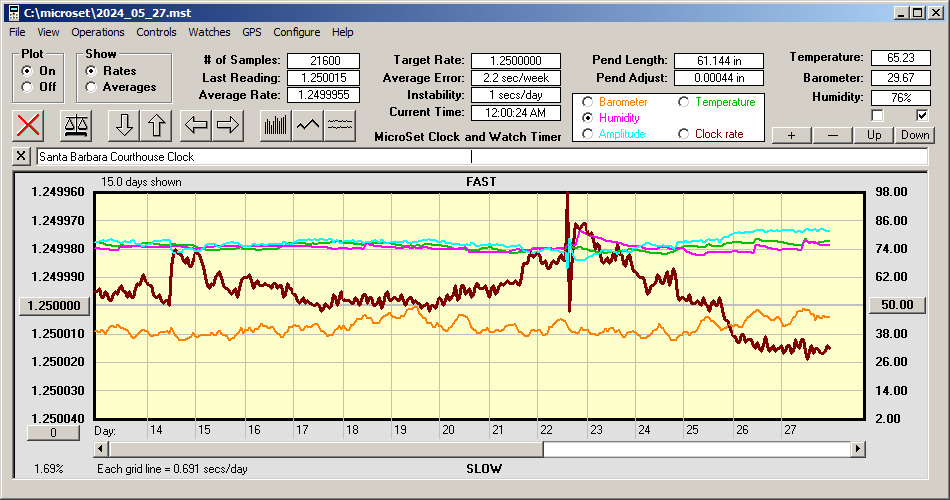The width and height of the screenshot is (950, 500).
Task: Click the right arrow toolbar icon
Action: pos(228,125)
